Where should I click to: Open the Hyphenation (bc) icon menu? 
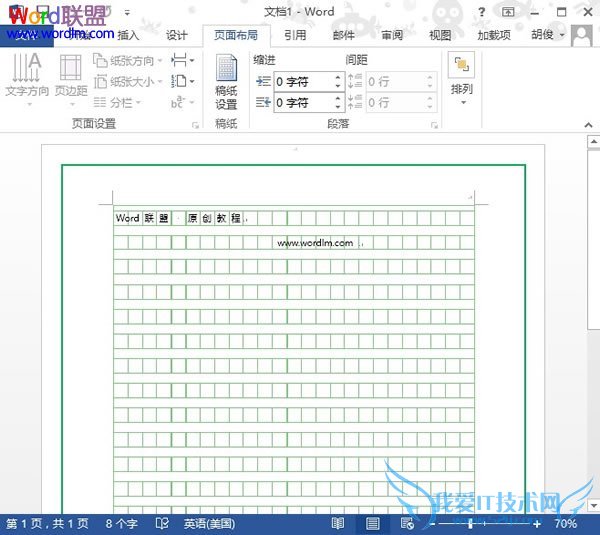coord(182,102)
